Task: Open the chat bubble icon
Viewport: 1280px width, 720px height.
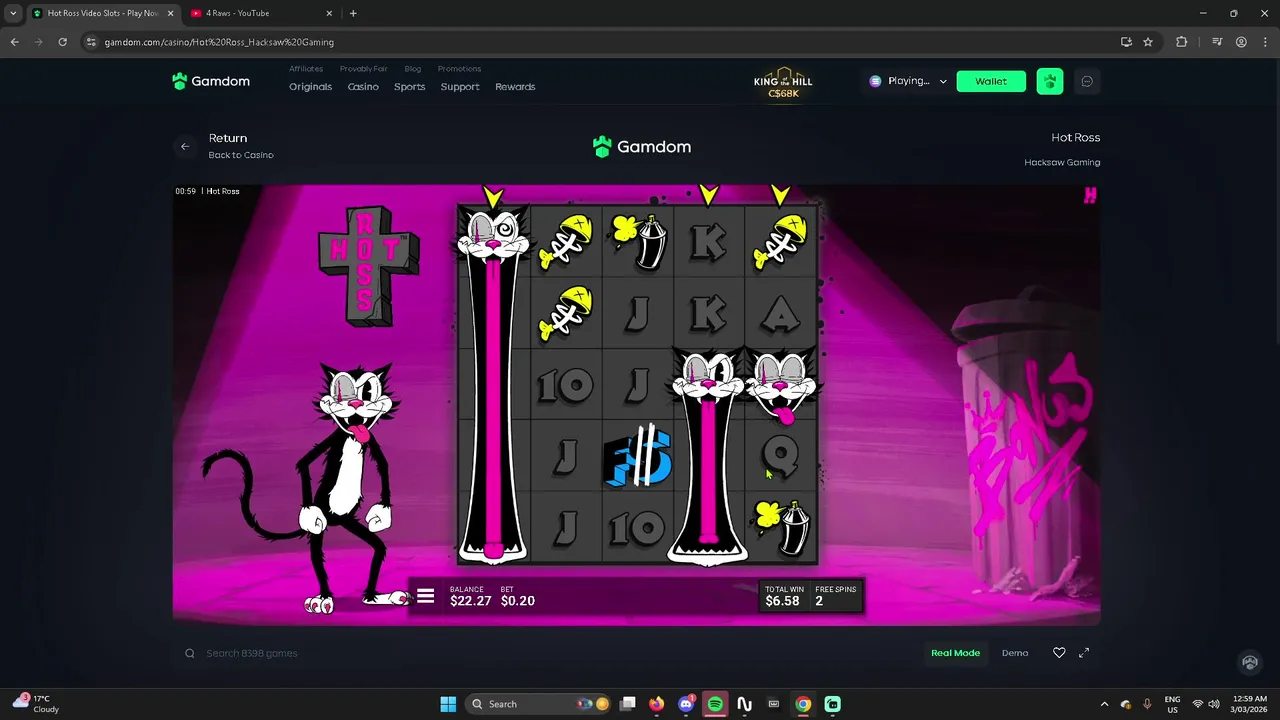Action: (1087, 81)
